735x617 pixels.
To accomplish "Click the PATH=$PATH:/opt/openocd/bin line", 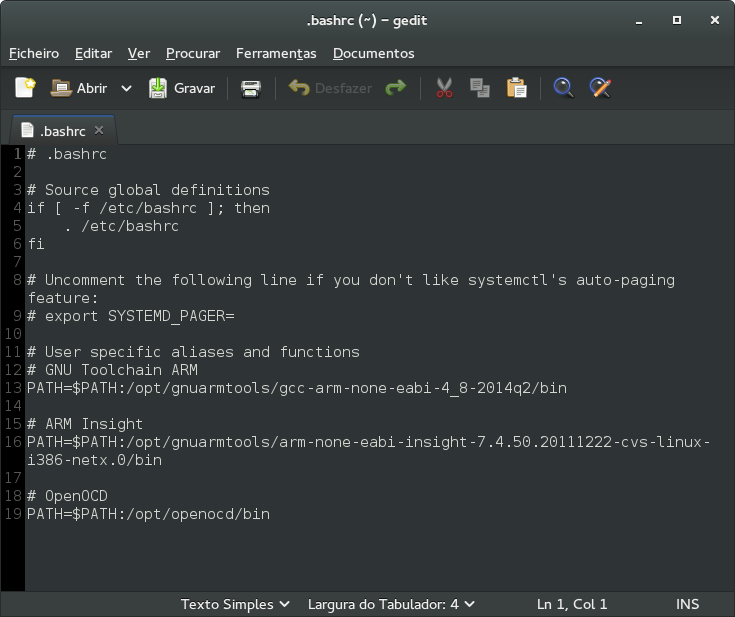I will [148, 514].
